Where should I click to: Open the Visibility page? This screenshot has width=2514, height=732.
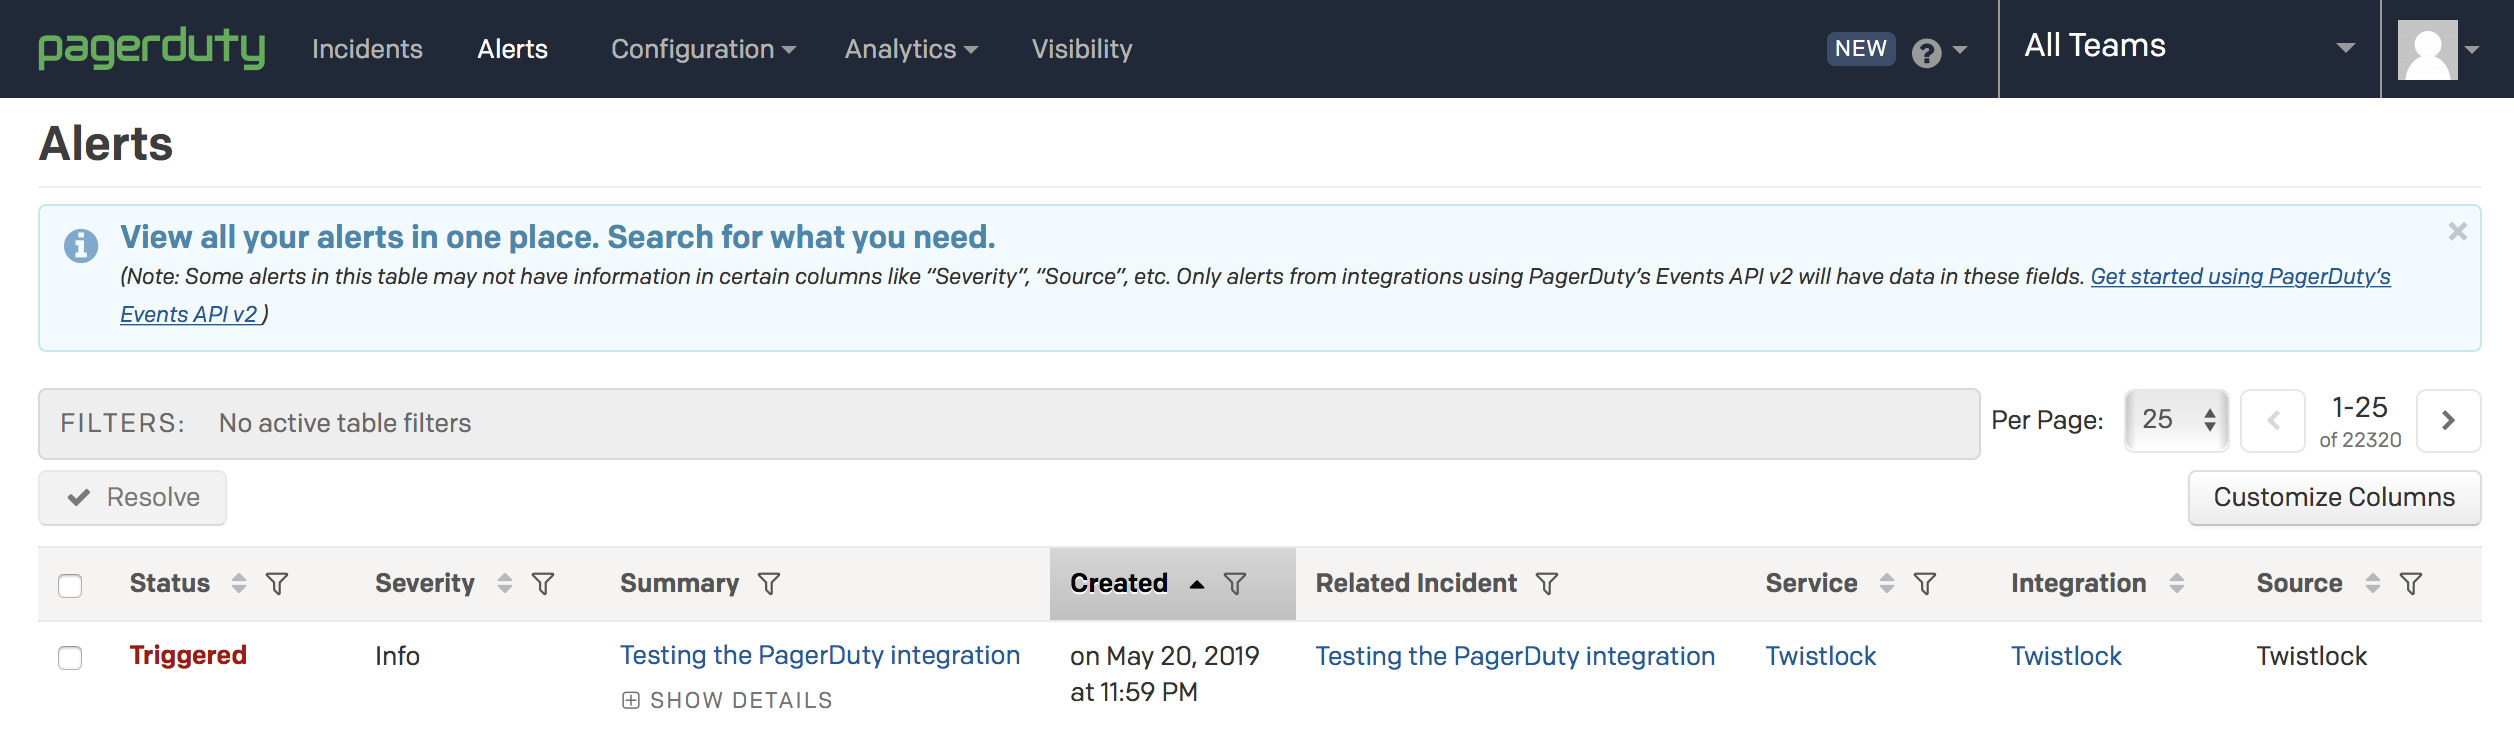[1082, 49]
